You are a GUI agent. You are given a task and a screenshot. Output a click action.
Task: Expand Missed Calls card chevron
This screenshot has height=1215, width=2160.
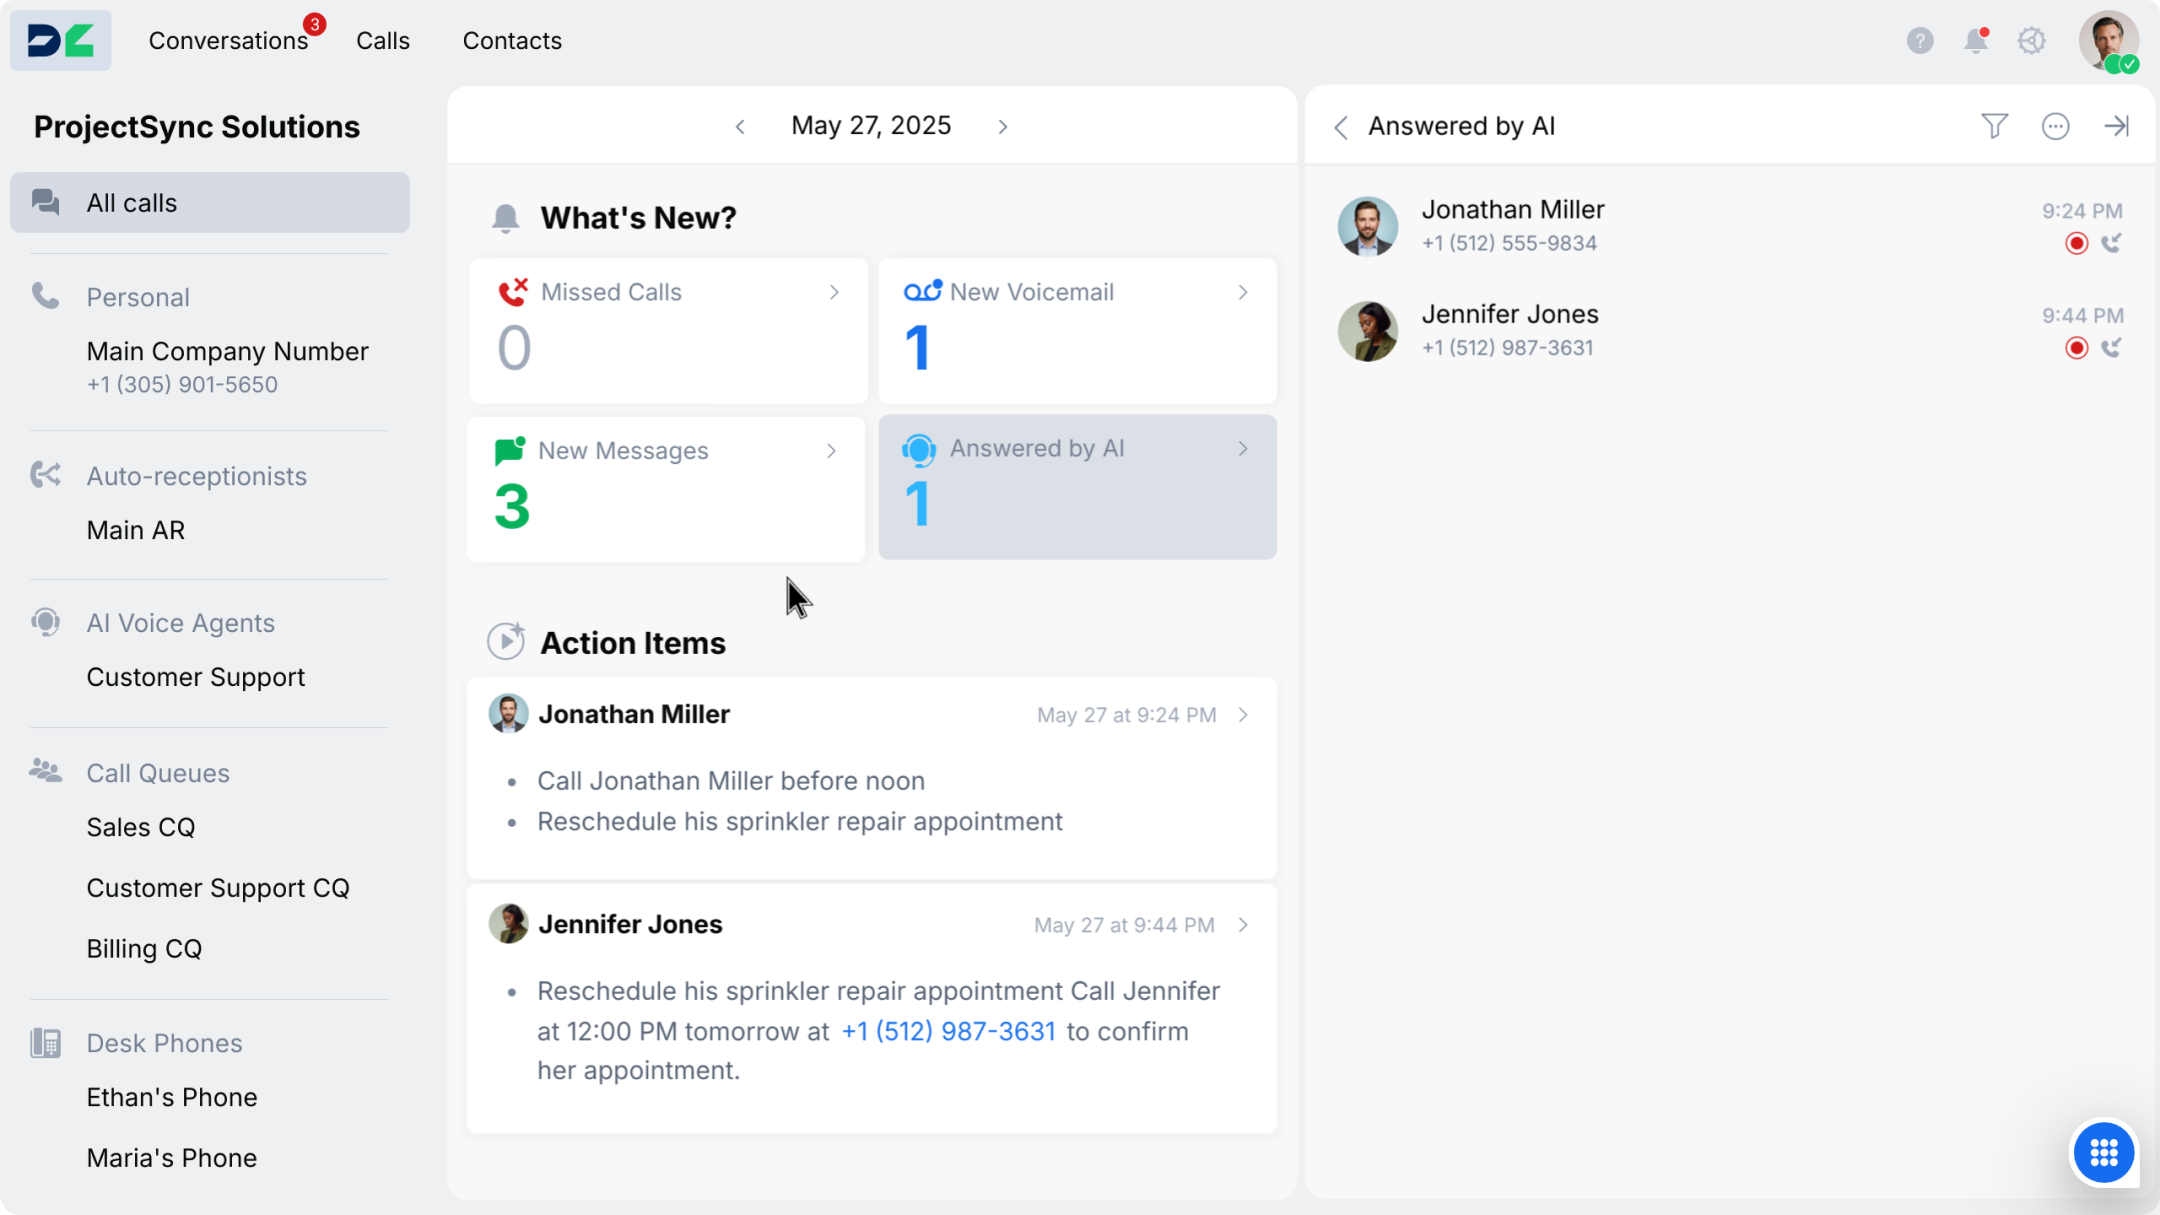click(x=834, y=292)
